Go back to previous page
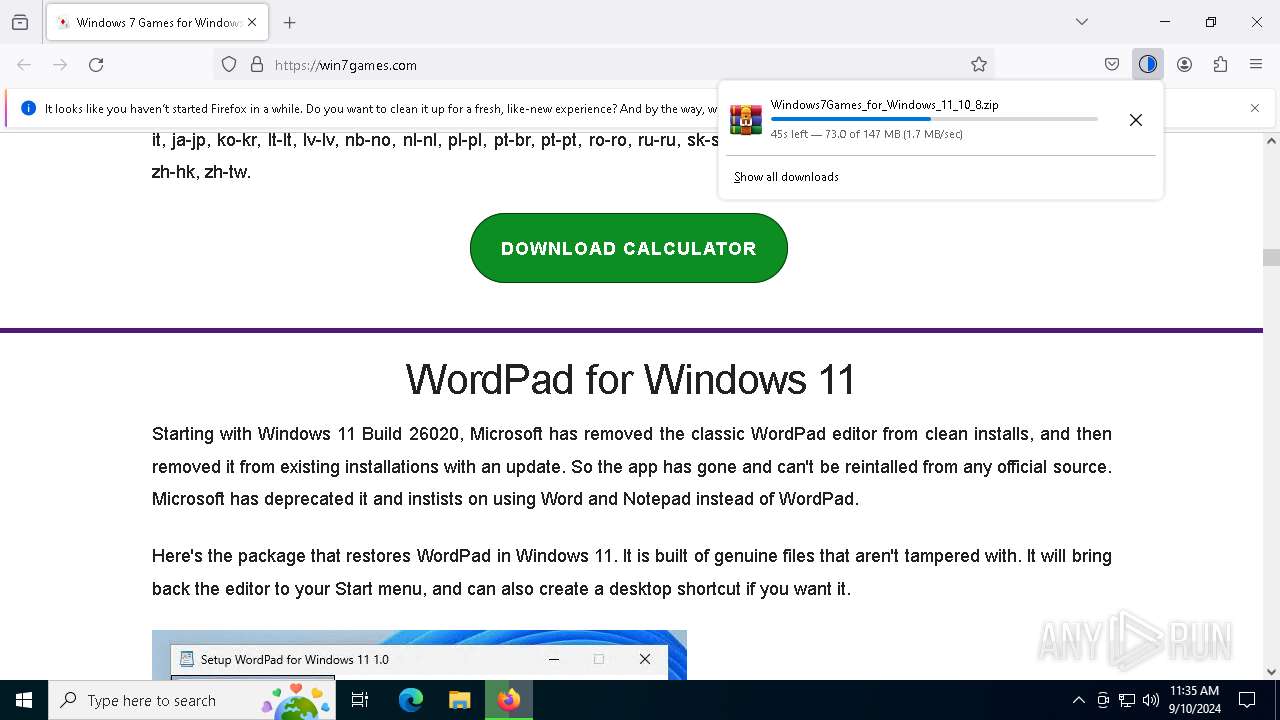 [x=24, y=64]
